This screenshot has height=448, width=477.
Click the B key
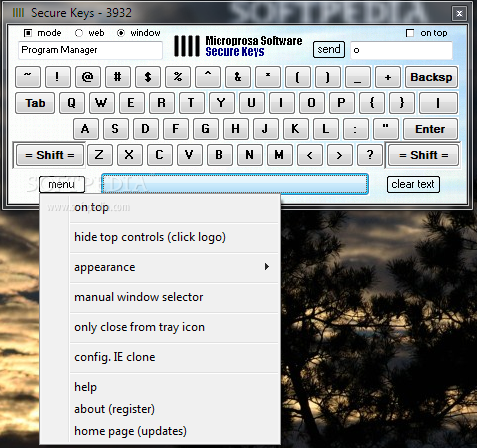pyautogui.click(x=220, y=155)
